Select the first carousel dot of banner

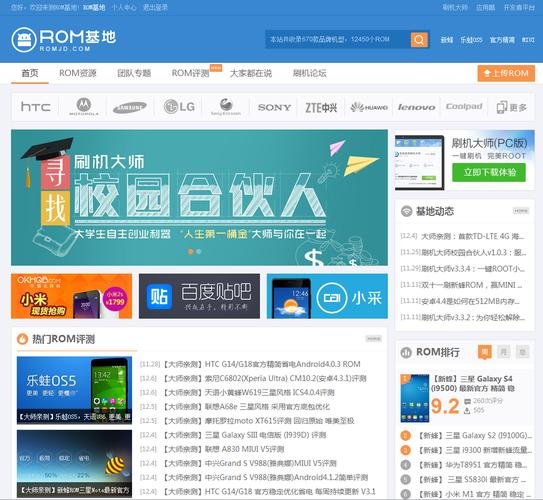[190, 252]
